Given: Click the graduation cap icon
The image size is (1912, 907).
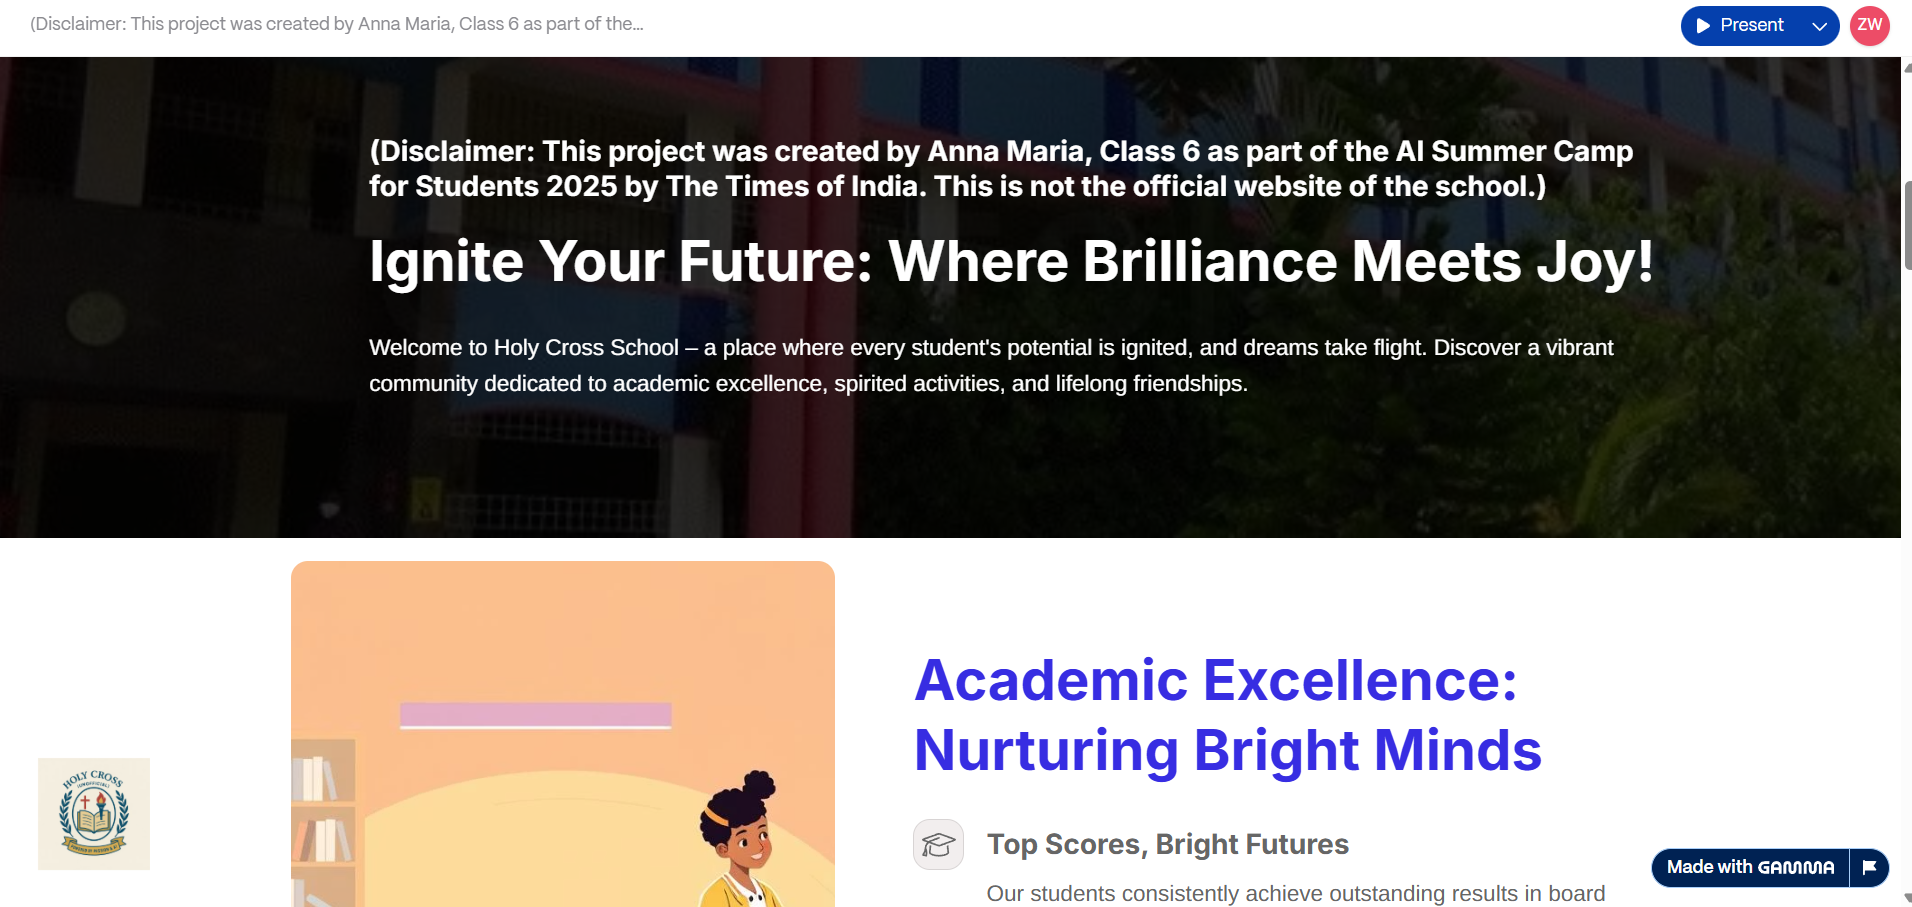Looking at the screenshot, I should pos(938,845).
